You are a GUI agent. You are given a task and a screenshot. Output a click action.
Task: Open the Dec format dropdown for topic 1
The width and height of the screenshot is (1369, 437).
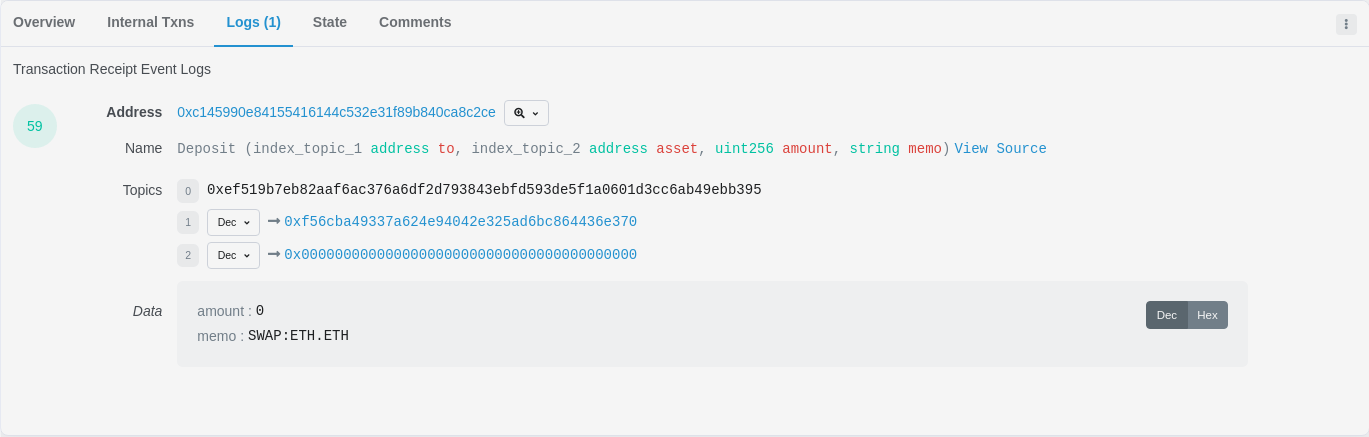[x=233, y=223]
